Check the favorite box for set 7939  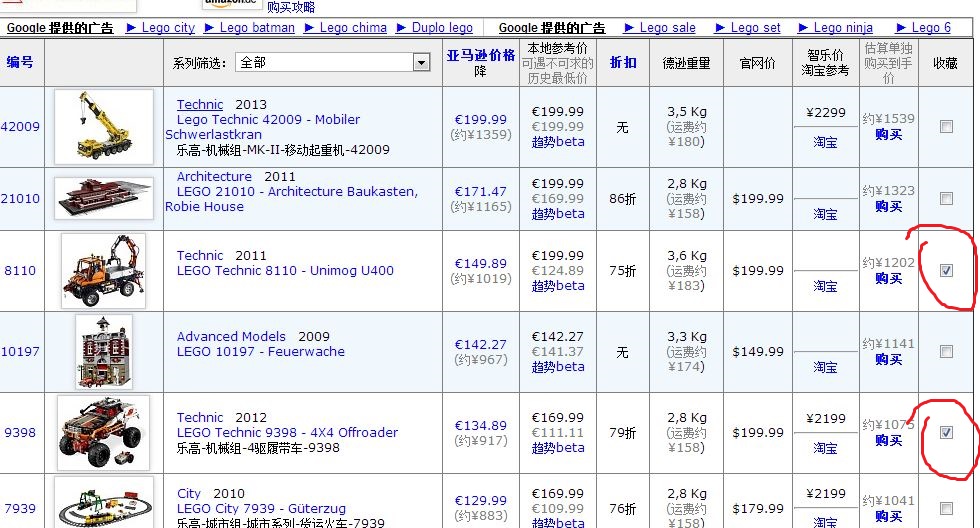tap(946, 509)
